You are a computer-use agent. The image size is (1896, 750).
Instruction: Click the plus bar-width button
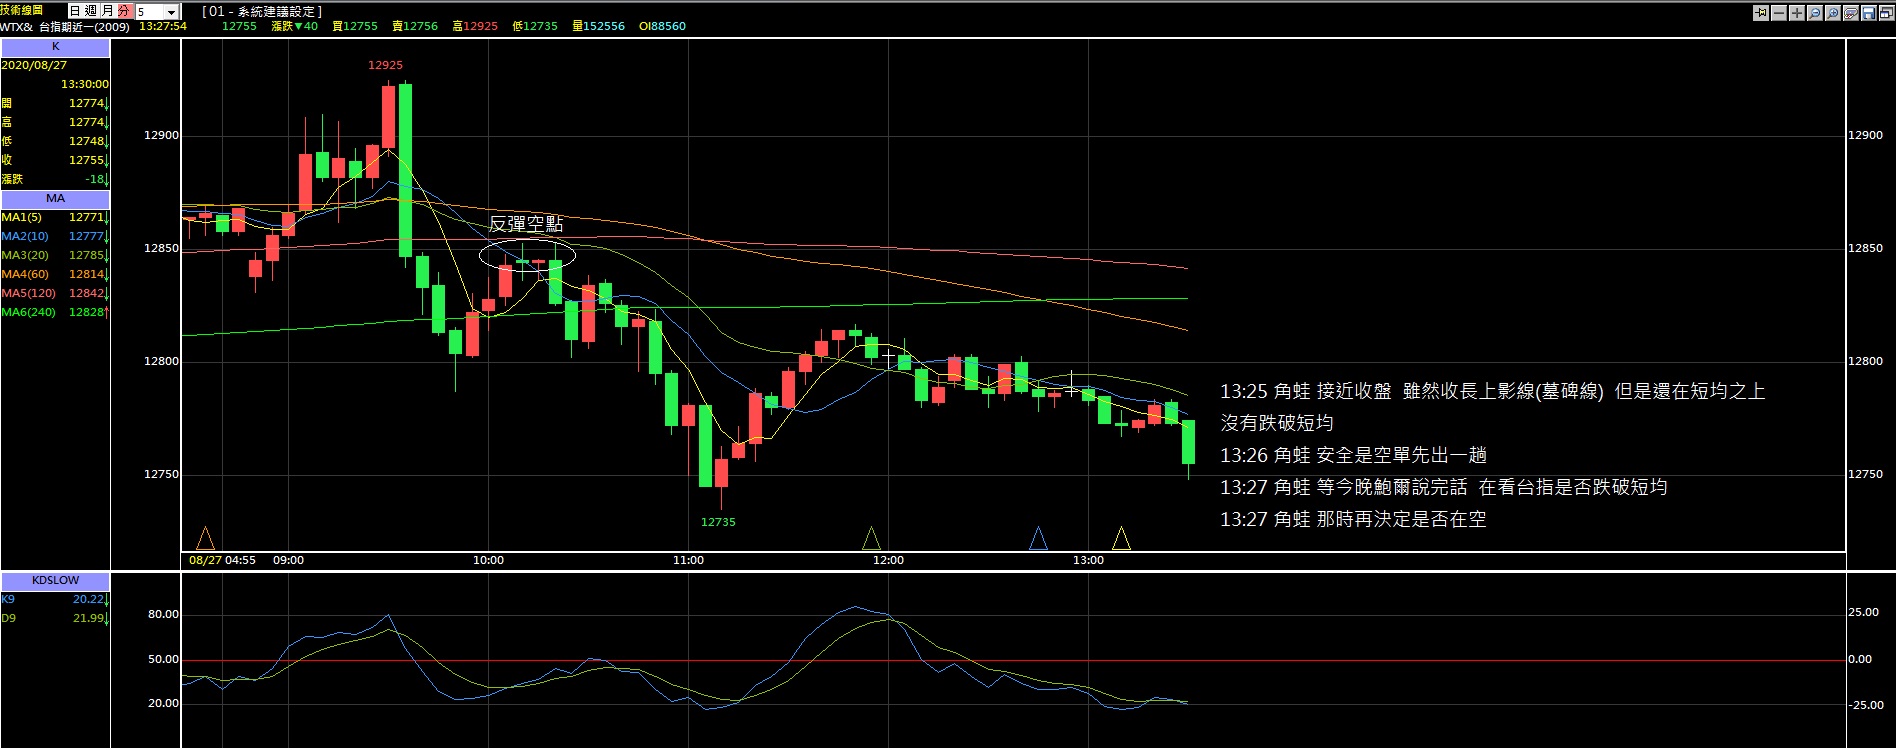pyautogui.click(x=1797, y=13)
